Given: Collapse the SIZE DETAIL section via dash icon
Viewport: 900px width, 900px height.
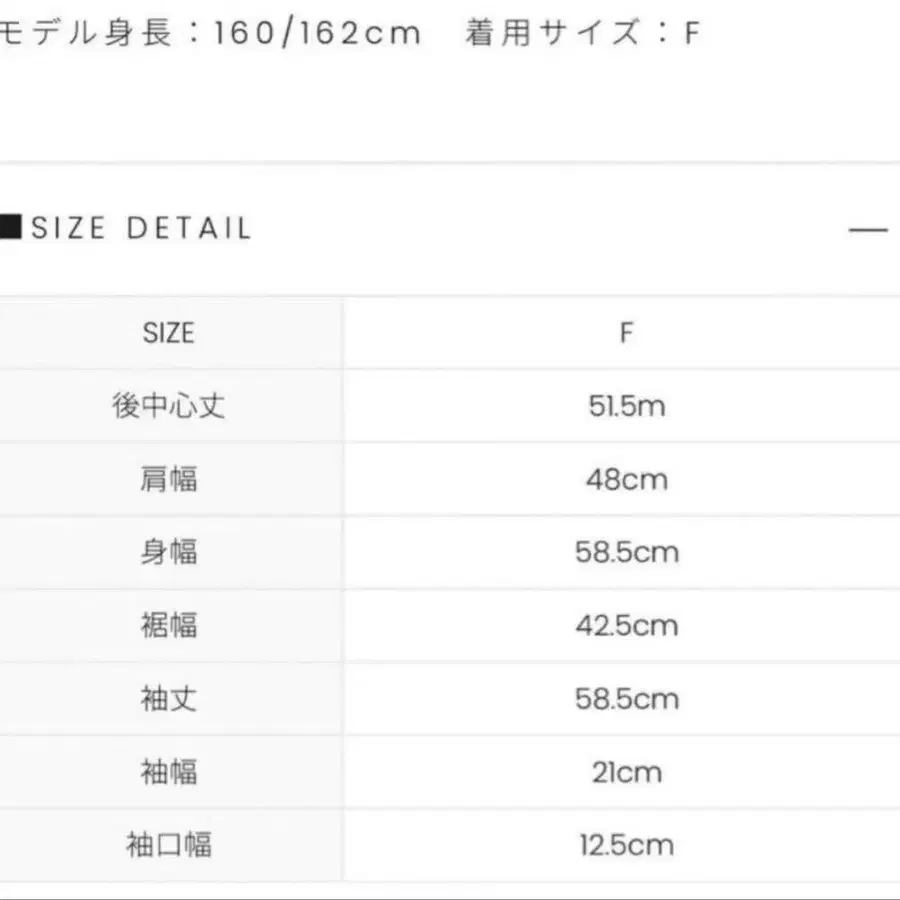Looking at the screenshot, I should tap(867, 229).
